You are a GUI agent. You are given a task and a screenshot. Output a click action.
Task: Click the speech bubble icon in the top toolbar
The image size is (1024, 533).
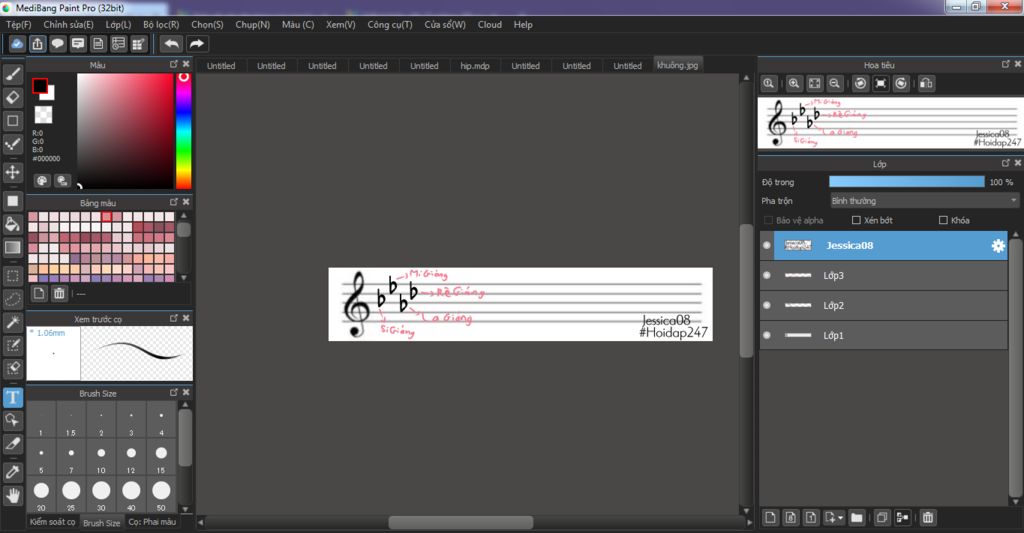click(x=57, y=44)
